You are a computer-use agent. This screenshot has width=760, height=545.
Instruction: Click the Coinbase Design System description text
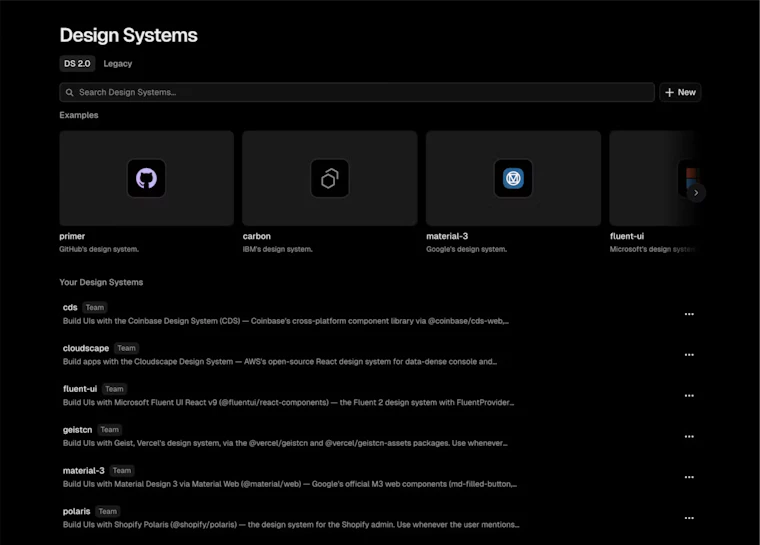[285, 321]
